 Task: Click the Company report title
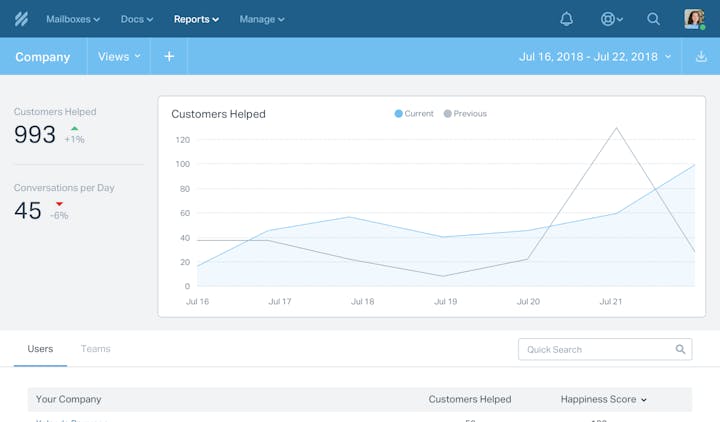[x=43, y=57]
